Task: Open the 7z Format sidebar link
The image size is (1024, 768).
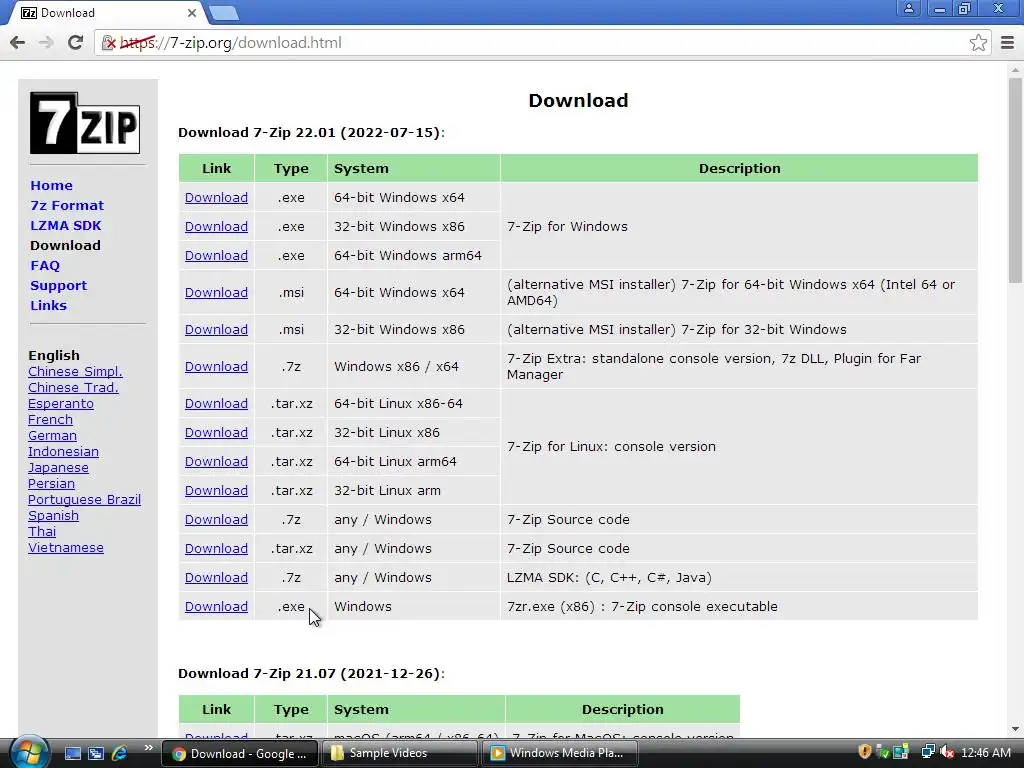Action: click(x=67, y=205)
